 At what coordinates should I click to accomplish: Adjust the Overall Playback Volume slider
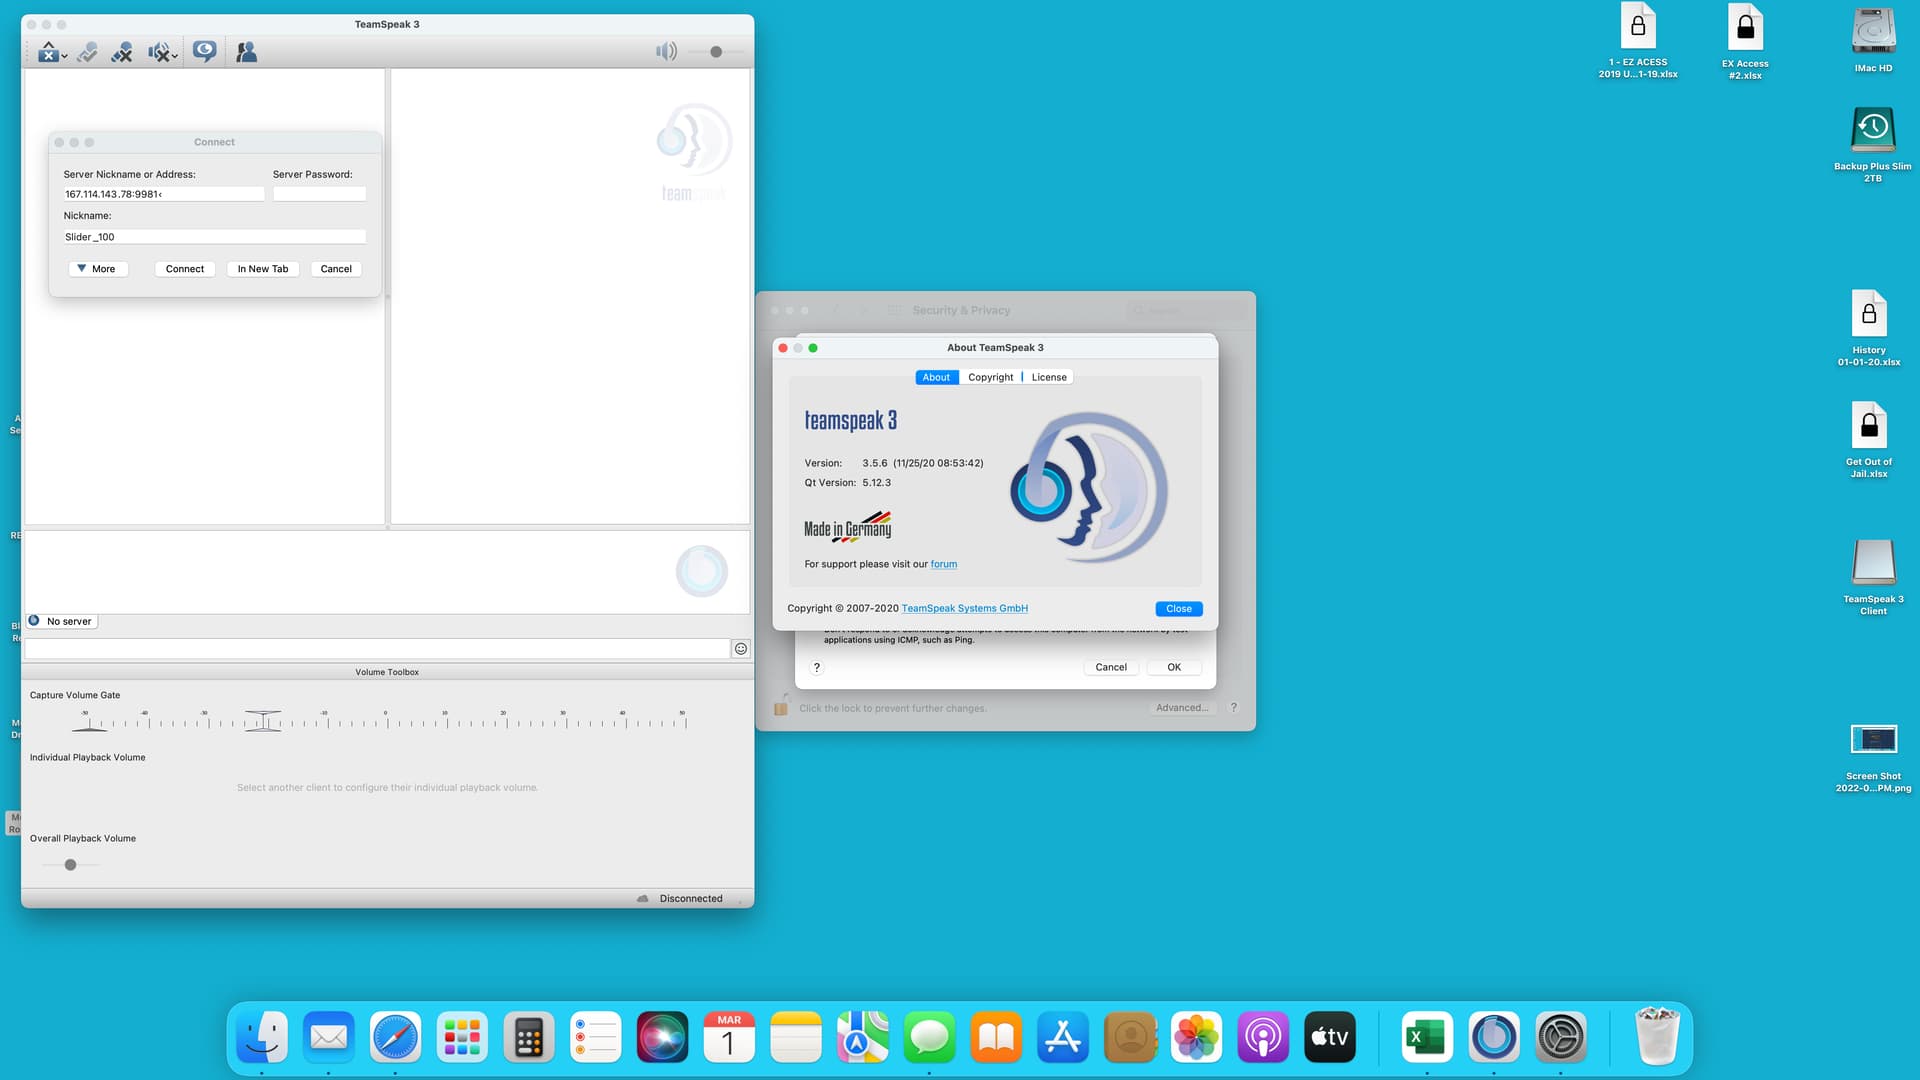point(70,865)
